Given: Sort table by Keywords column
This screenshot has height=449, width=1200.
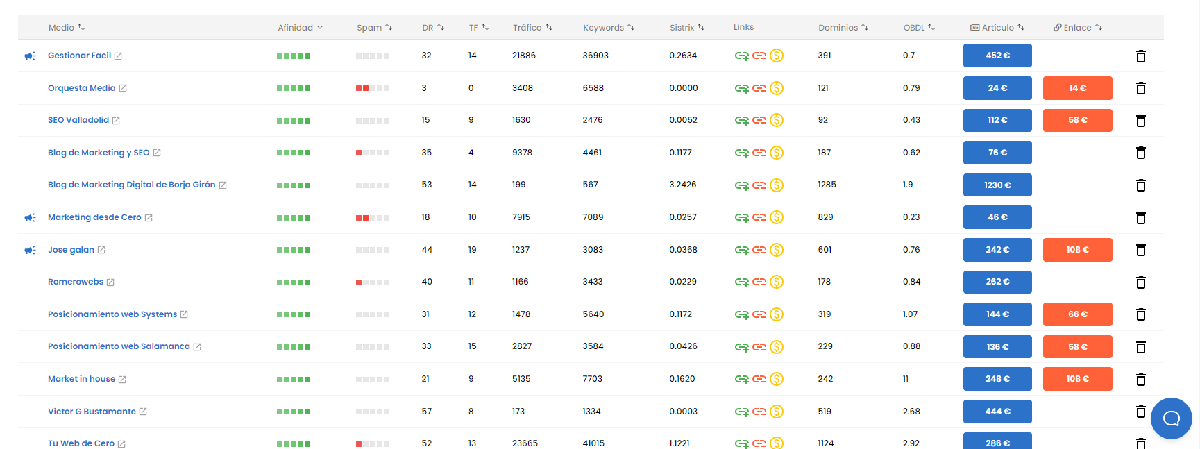Looking at the screenshot, I should pyautogui.click(x=608, y=27).
